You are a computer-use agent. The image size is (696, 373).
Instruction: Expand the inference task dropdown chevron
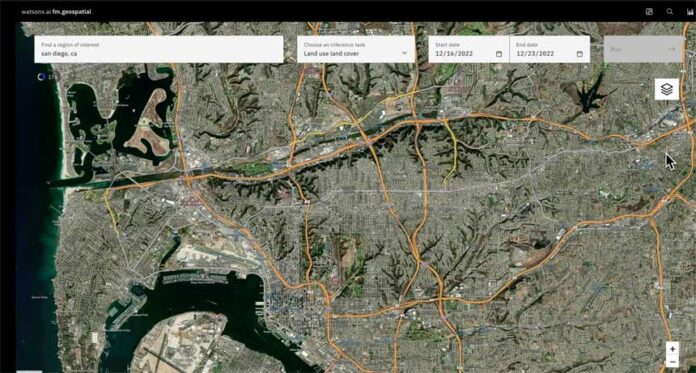(x=404, y=53)
